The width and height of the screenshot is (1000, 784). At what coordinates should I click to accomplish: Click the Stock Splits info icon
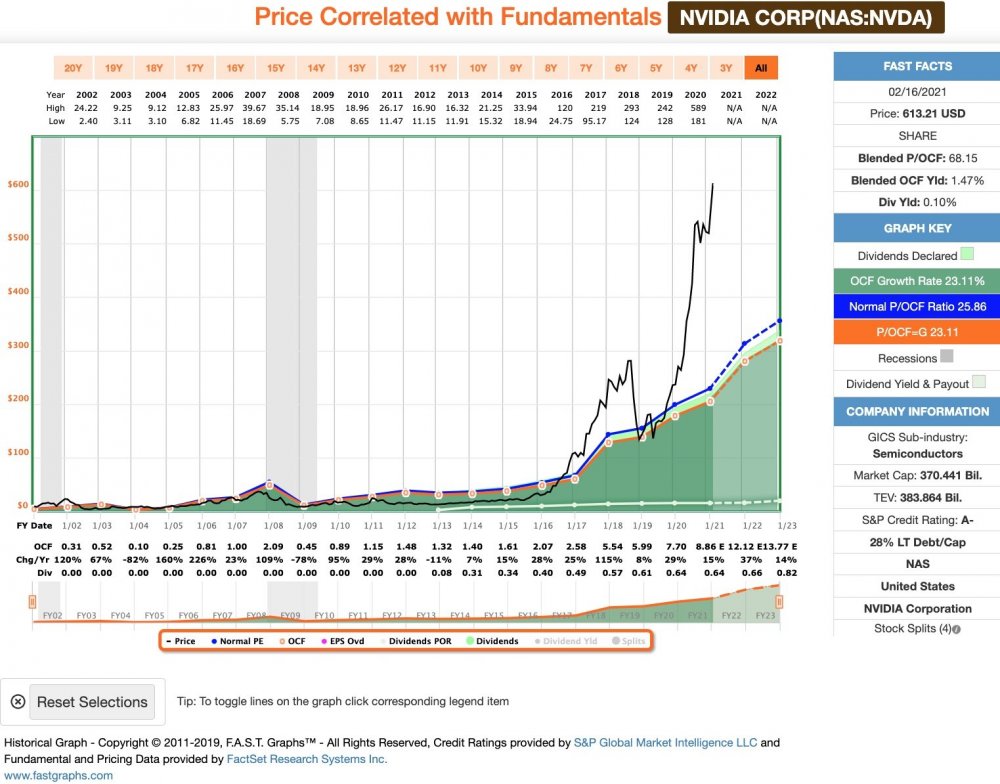(x=957, y=630)
